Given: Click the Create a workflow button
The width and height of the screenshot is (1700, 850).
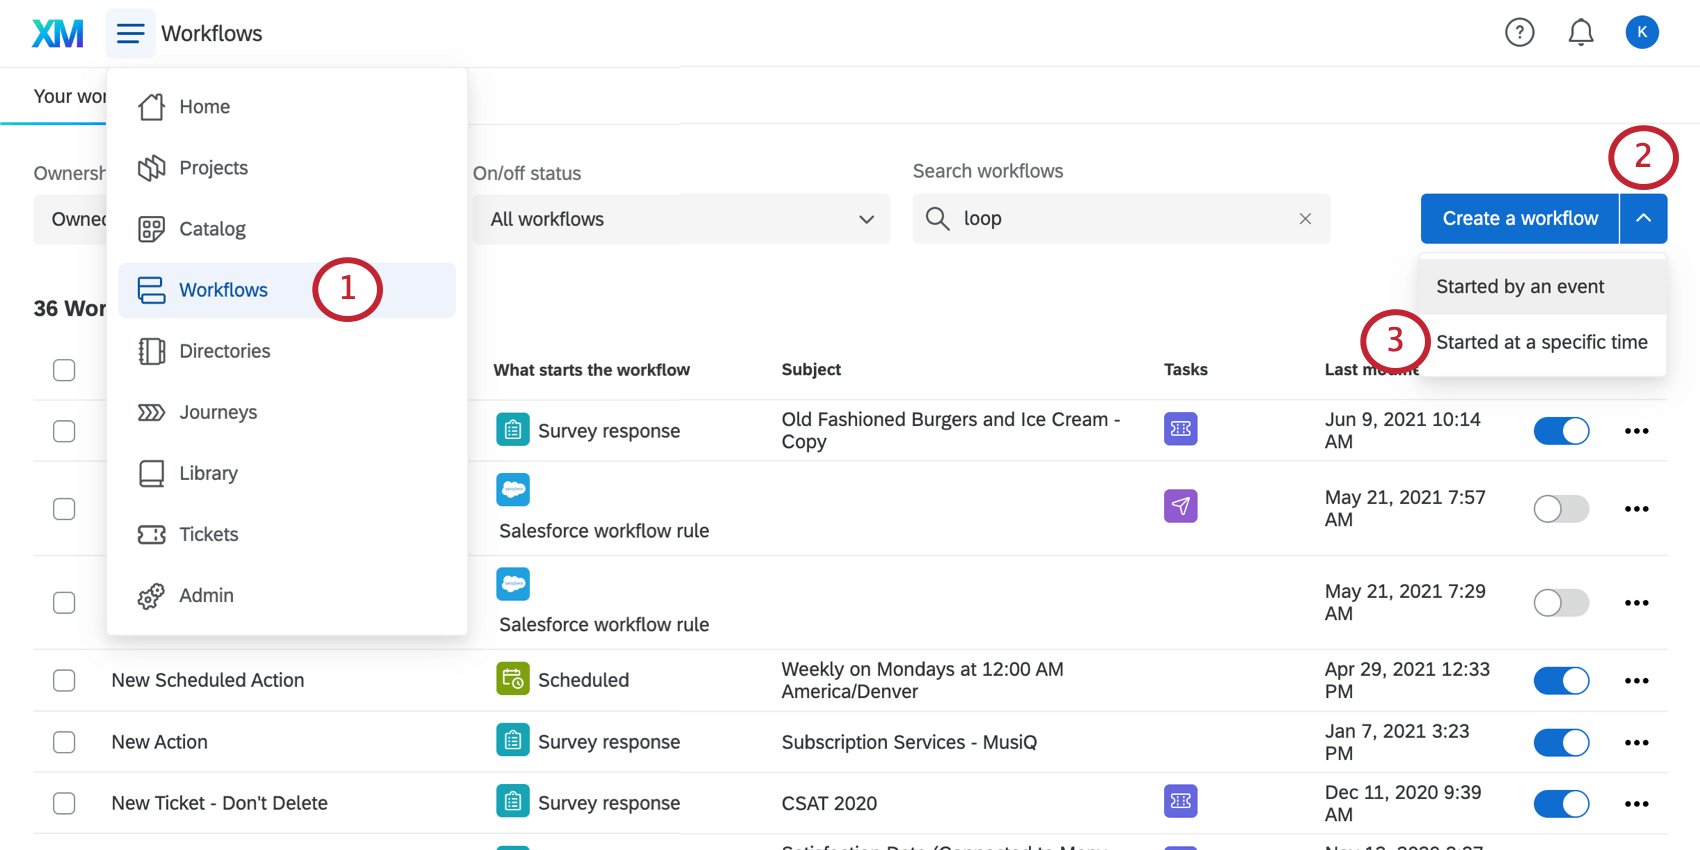Looking at the screenshot, I should [x=1519, y=219].
